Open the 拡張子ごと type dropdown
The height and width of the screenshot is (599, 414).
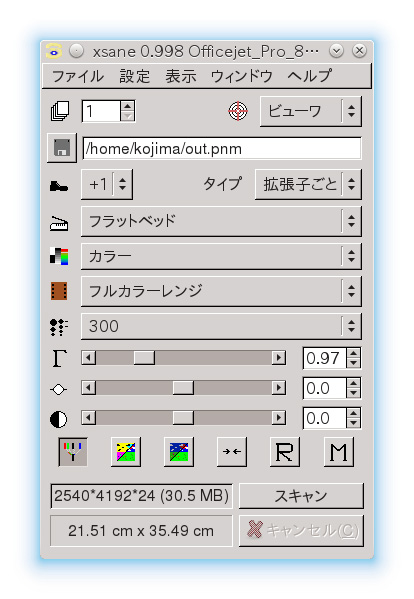tap(308, 185)
